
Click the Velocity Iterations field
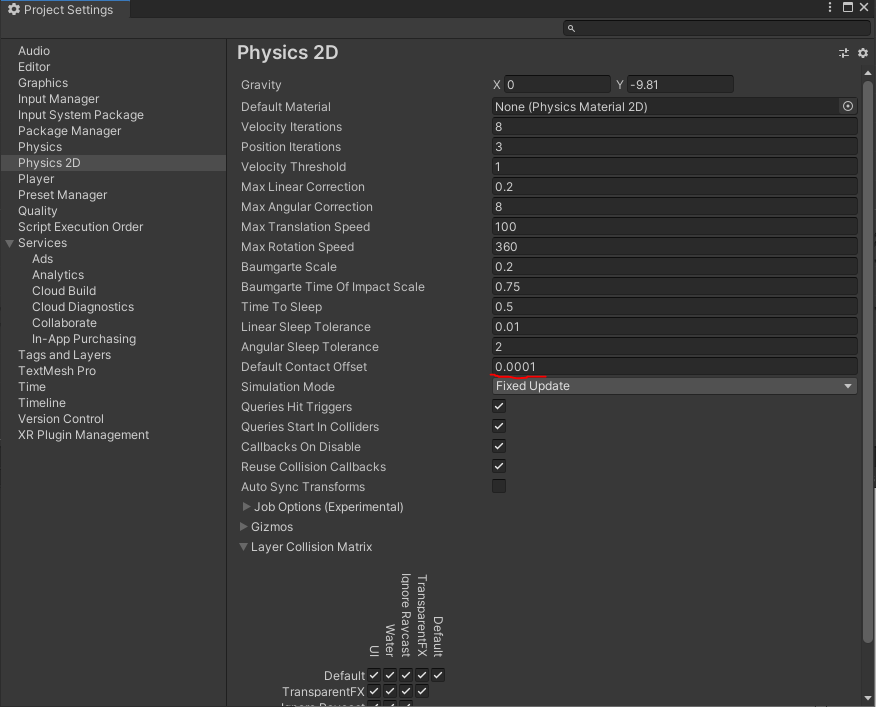674,127
